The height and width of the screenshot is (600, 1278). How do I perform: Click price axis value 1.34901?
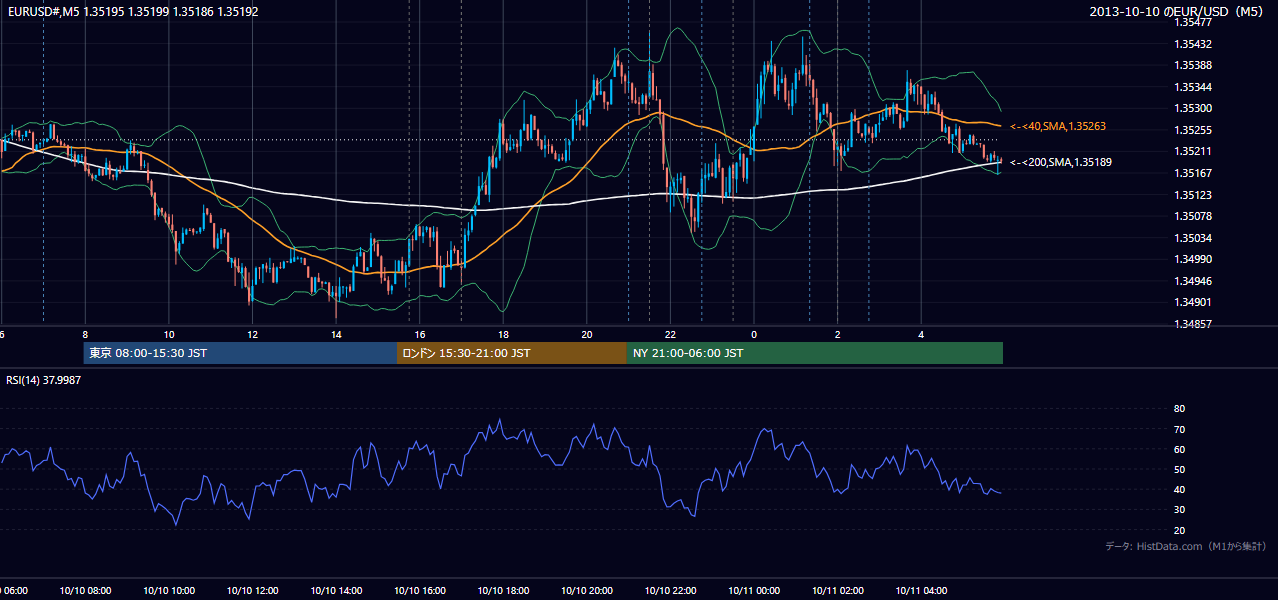1193,302
